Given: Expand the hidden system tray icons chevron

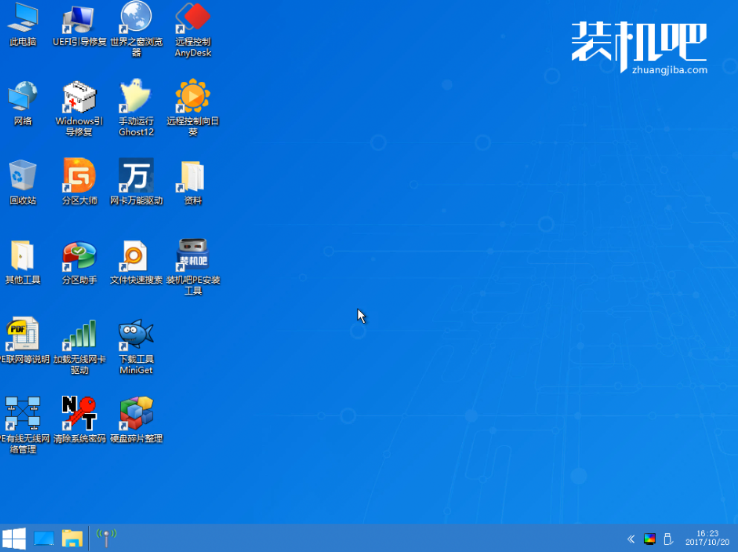Looking at the screenshot, I should click(631, 539).
